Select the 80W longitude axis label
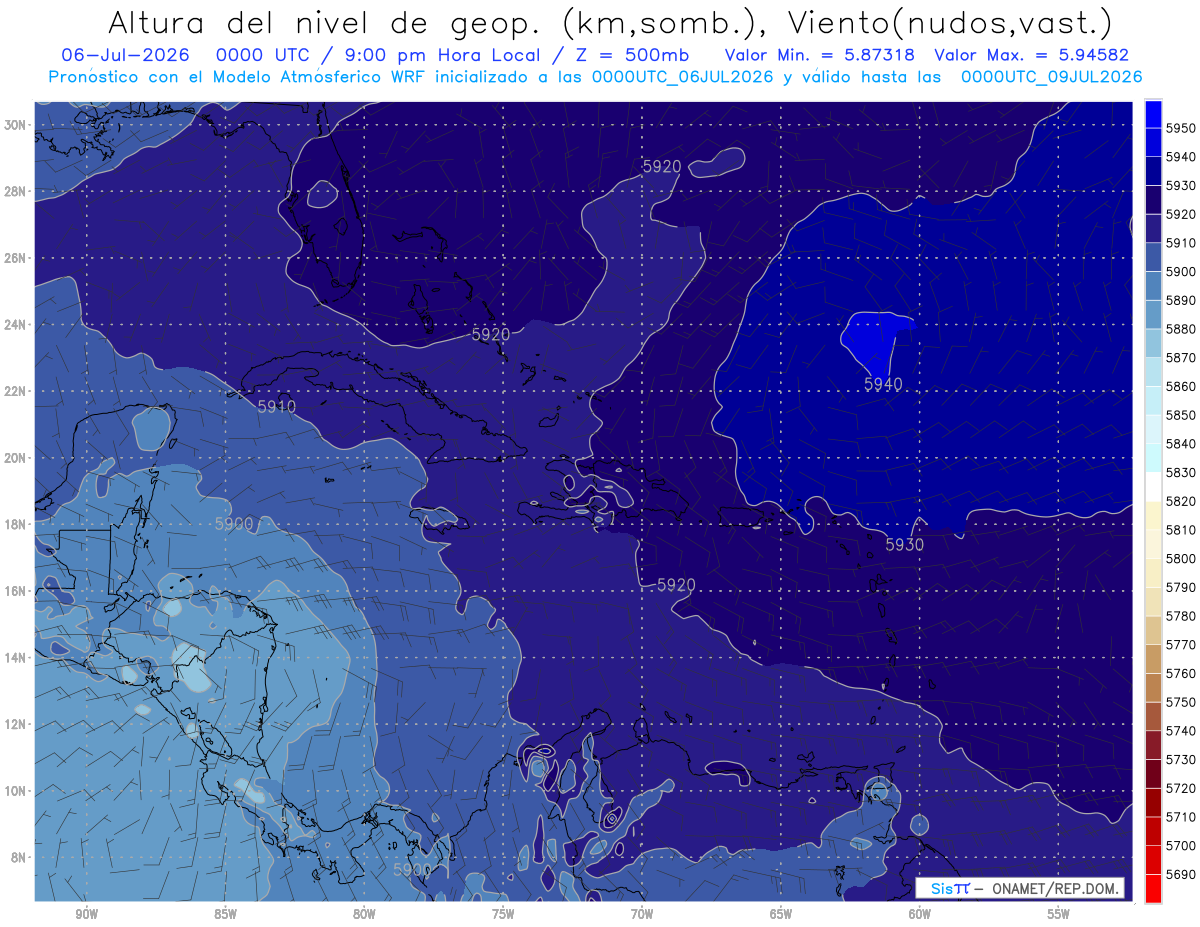Image resolution: width=1200 pixels, height=927 pixels. click(x=364, y=914)
